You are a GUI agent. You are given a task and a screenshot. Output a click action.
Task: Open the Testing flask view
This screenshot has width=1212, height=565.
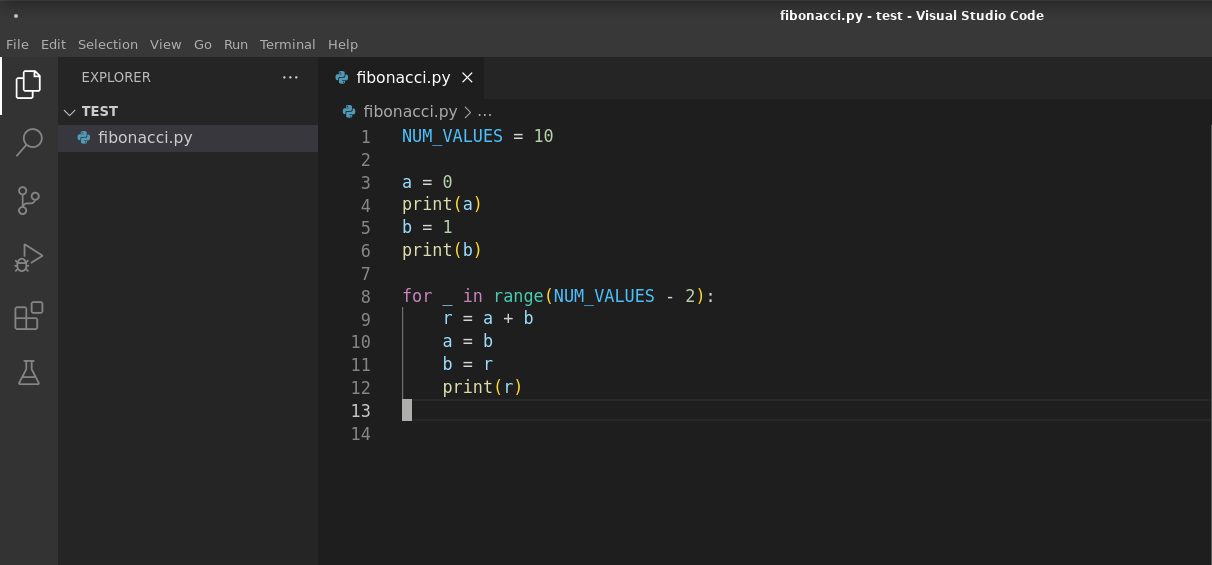[28, 373]
